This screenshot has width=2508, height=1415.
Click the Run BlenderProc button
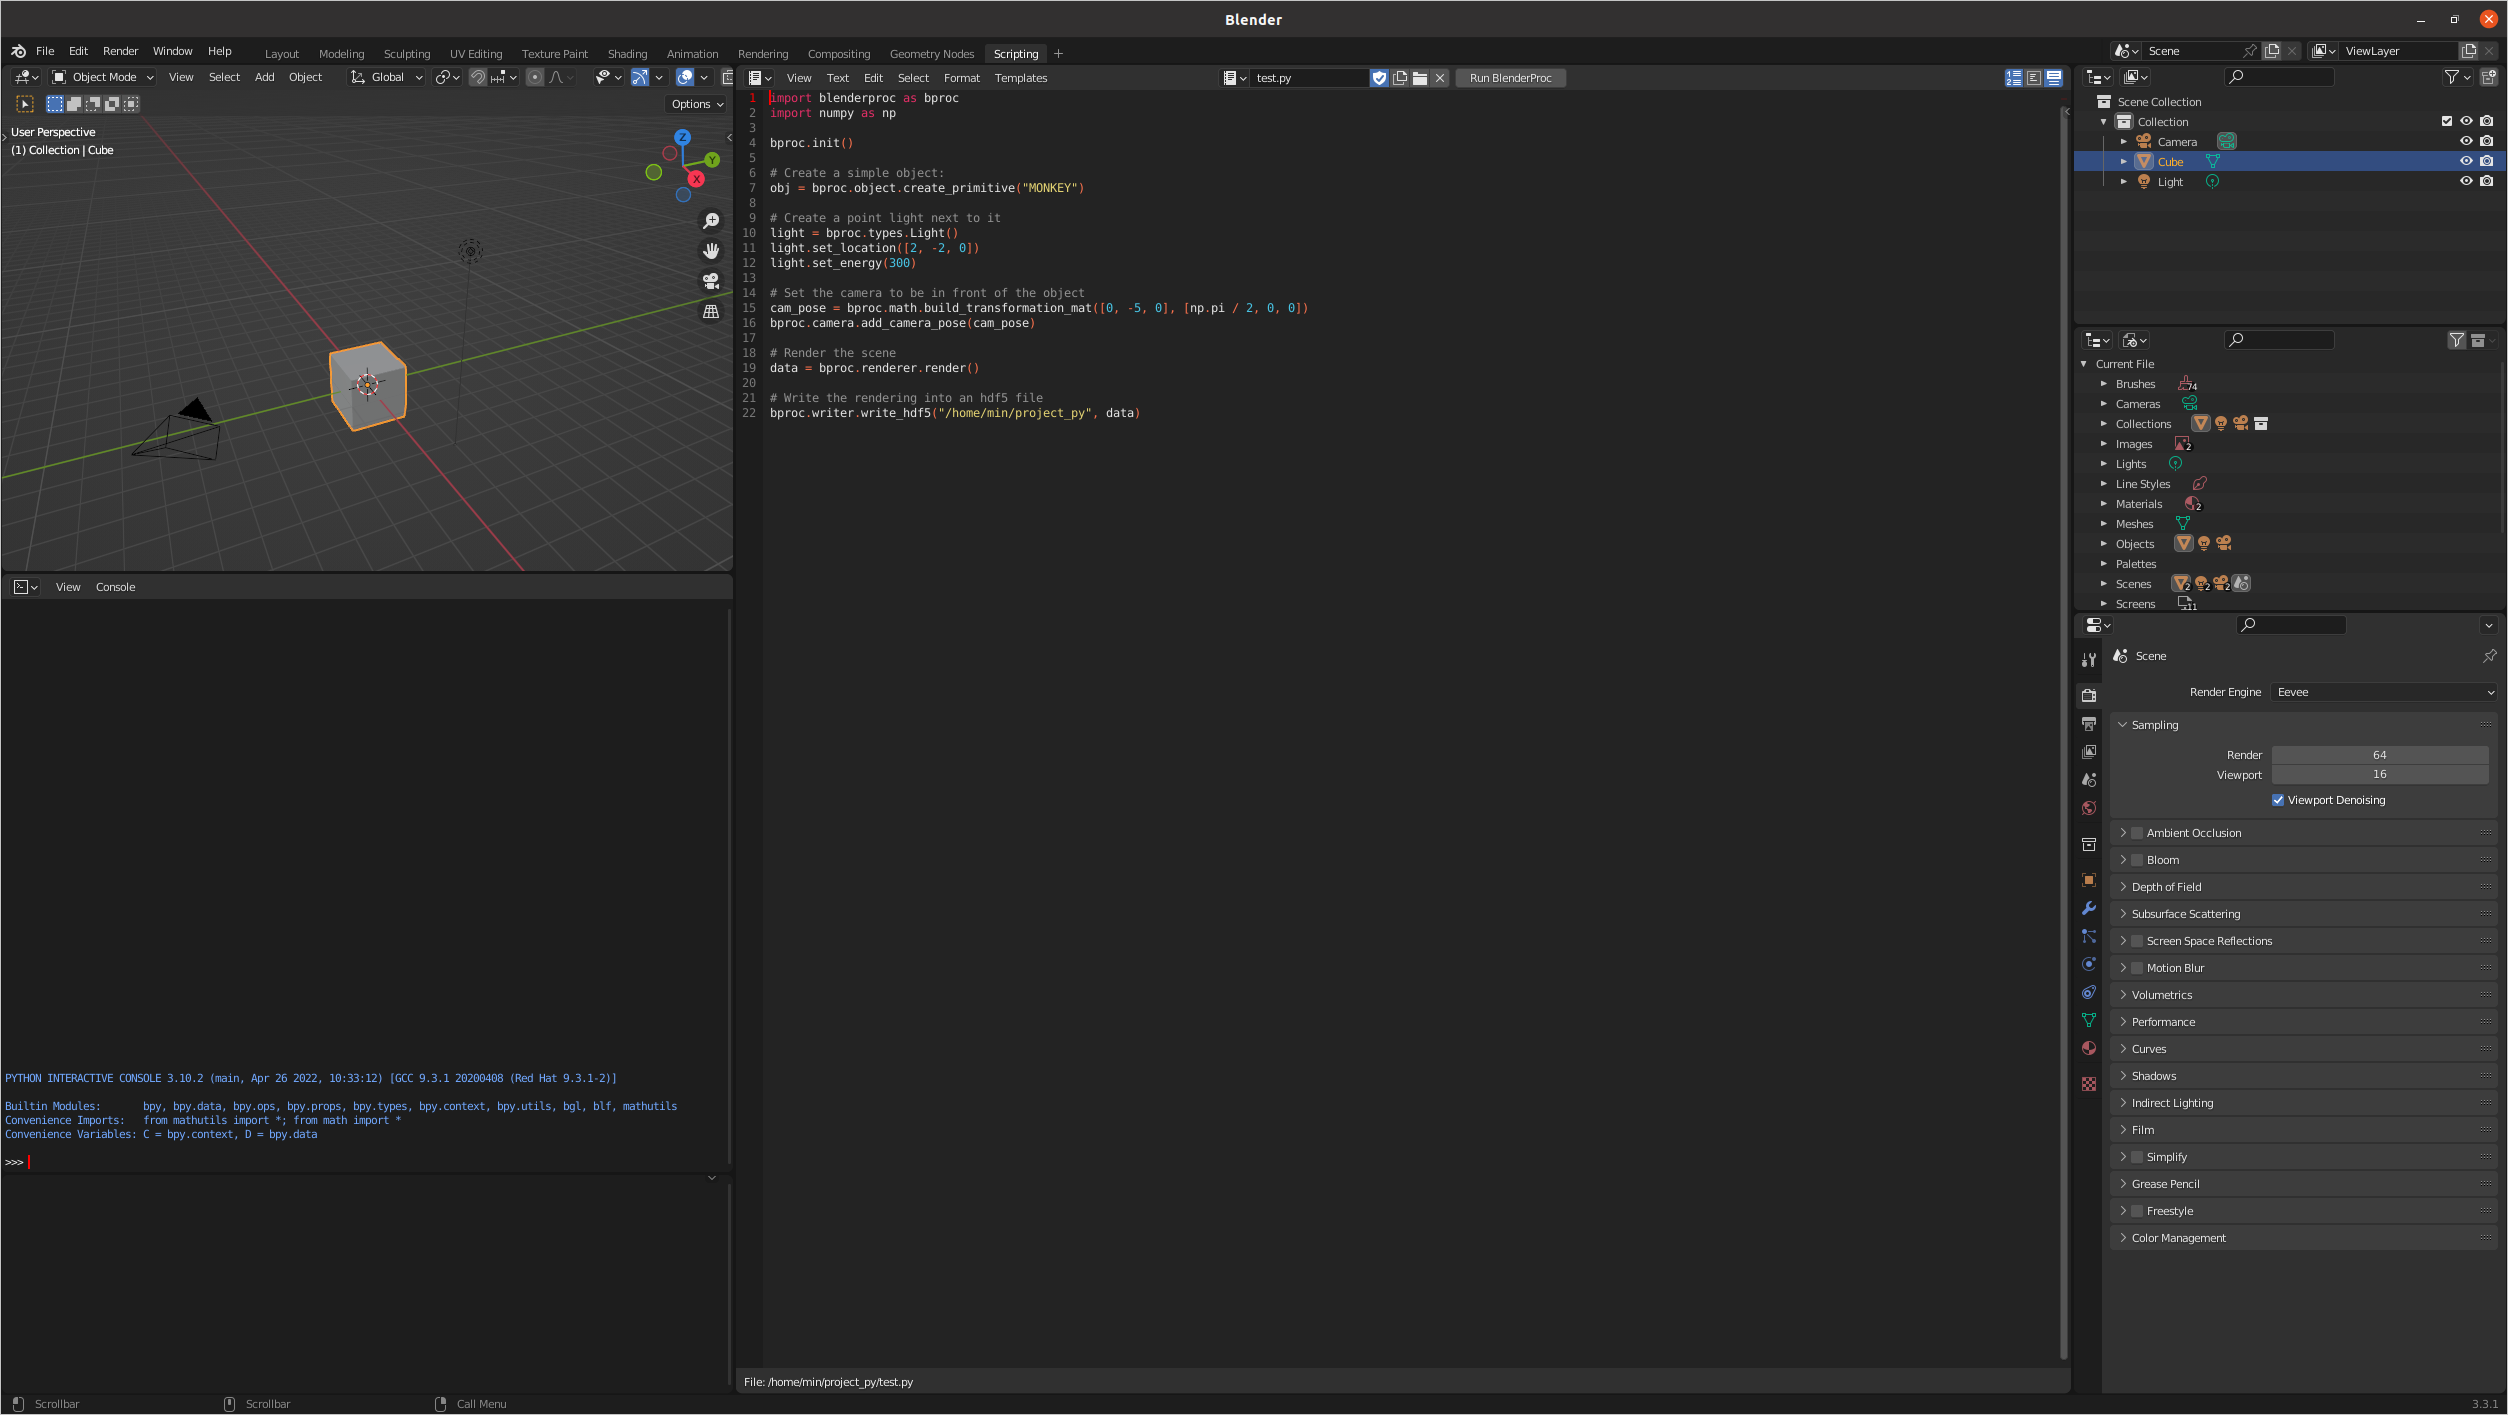coord(1510,78)
